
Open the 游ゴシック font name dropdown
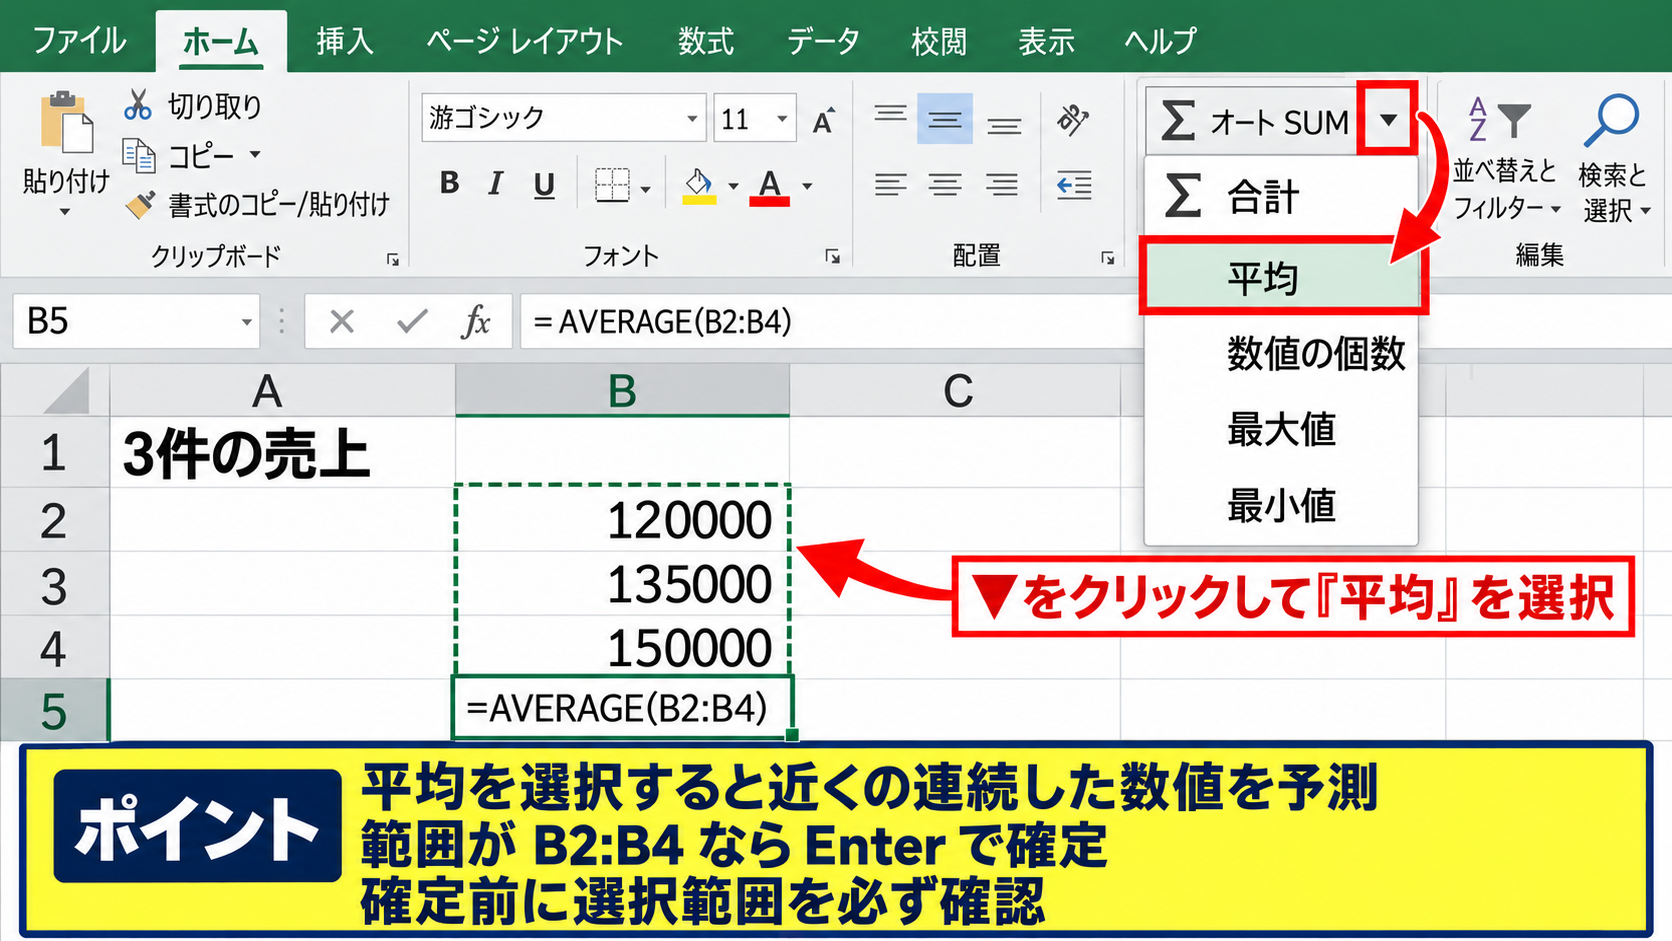click(x=692, y=120)
